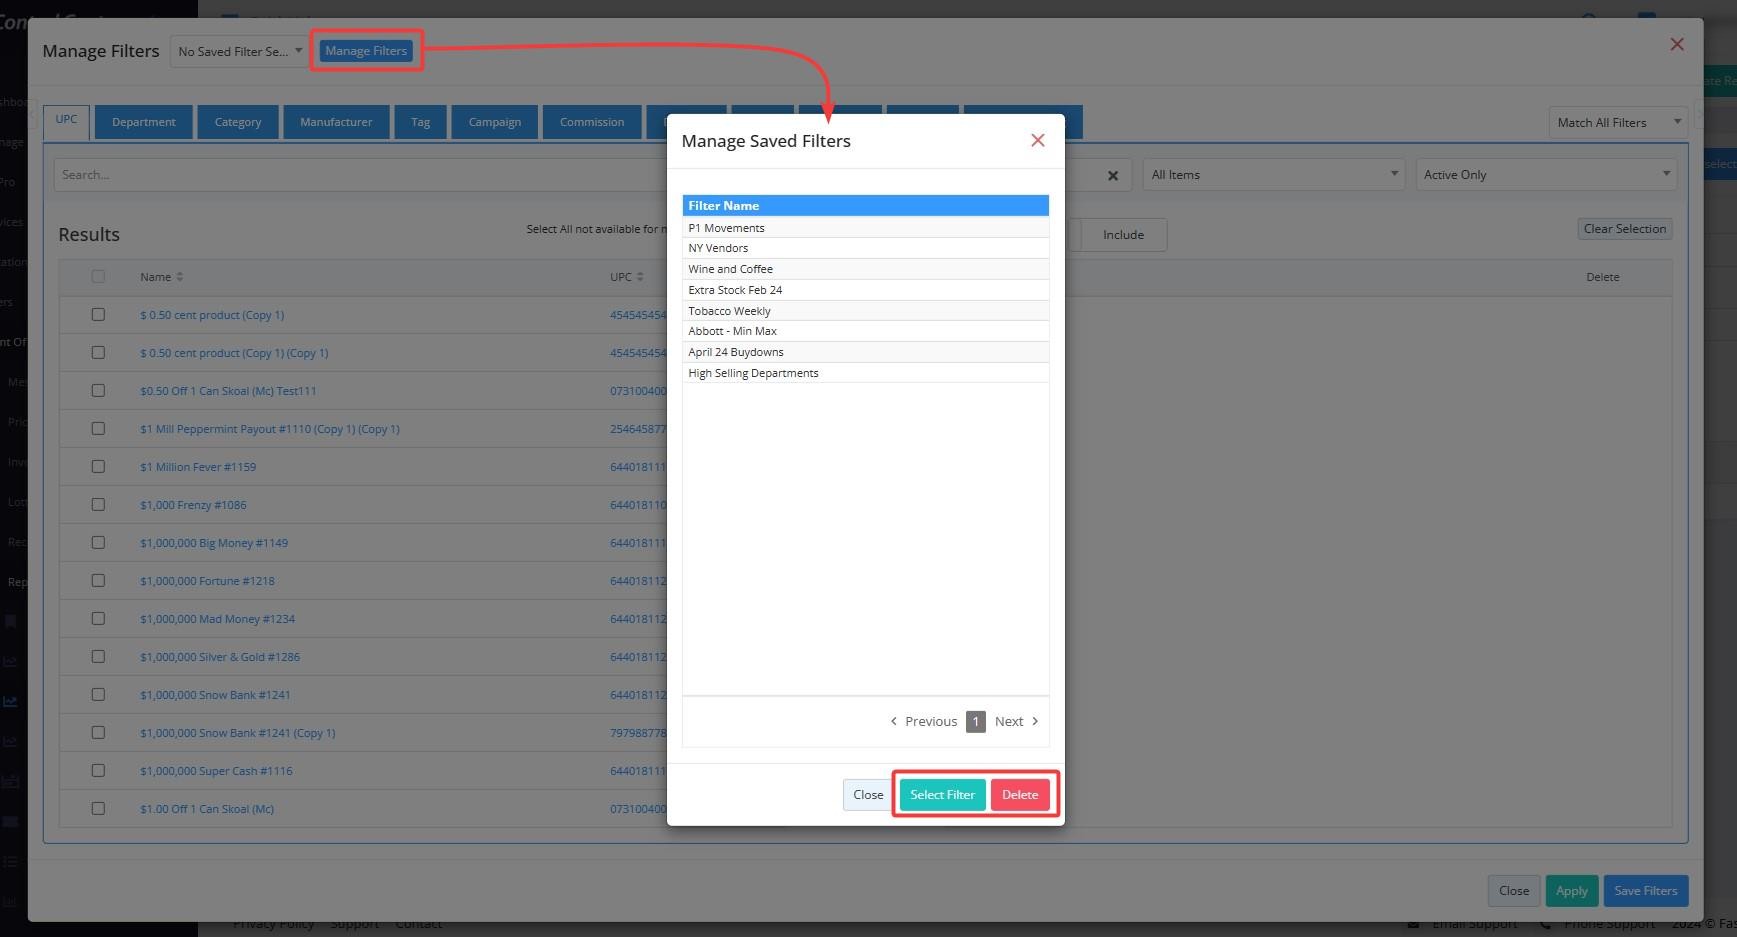1737x937 pixels.
Task: Close the Manage Saved Filters dialog with X
Action: (1037, 141)
